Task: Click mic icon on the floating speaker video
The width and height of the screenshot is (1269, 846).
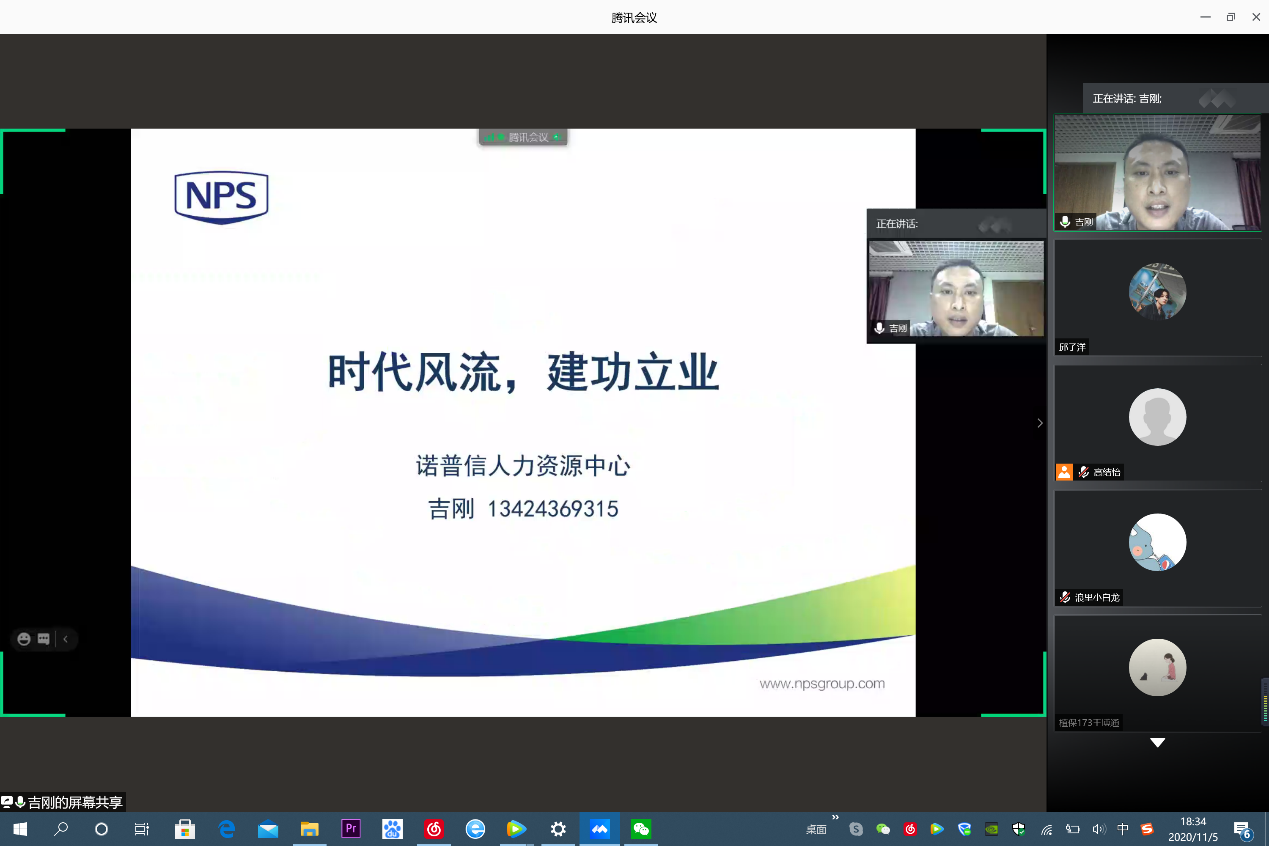Action: [879, 328]
